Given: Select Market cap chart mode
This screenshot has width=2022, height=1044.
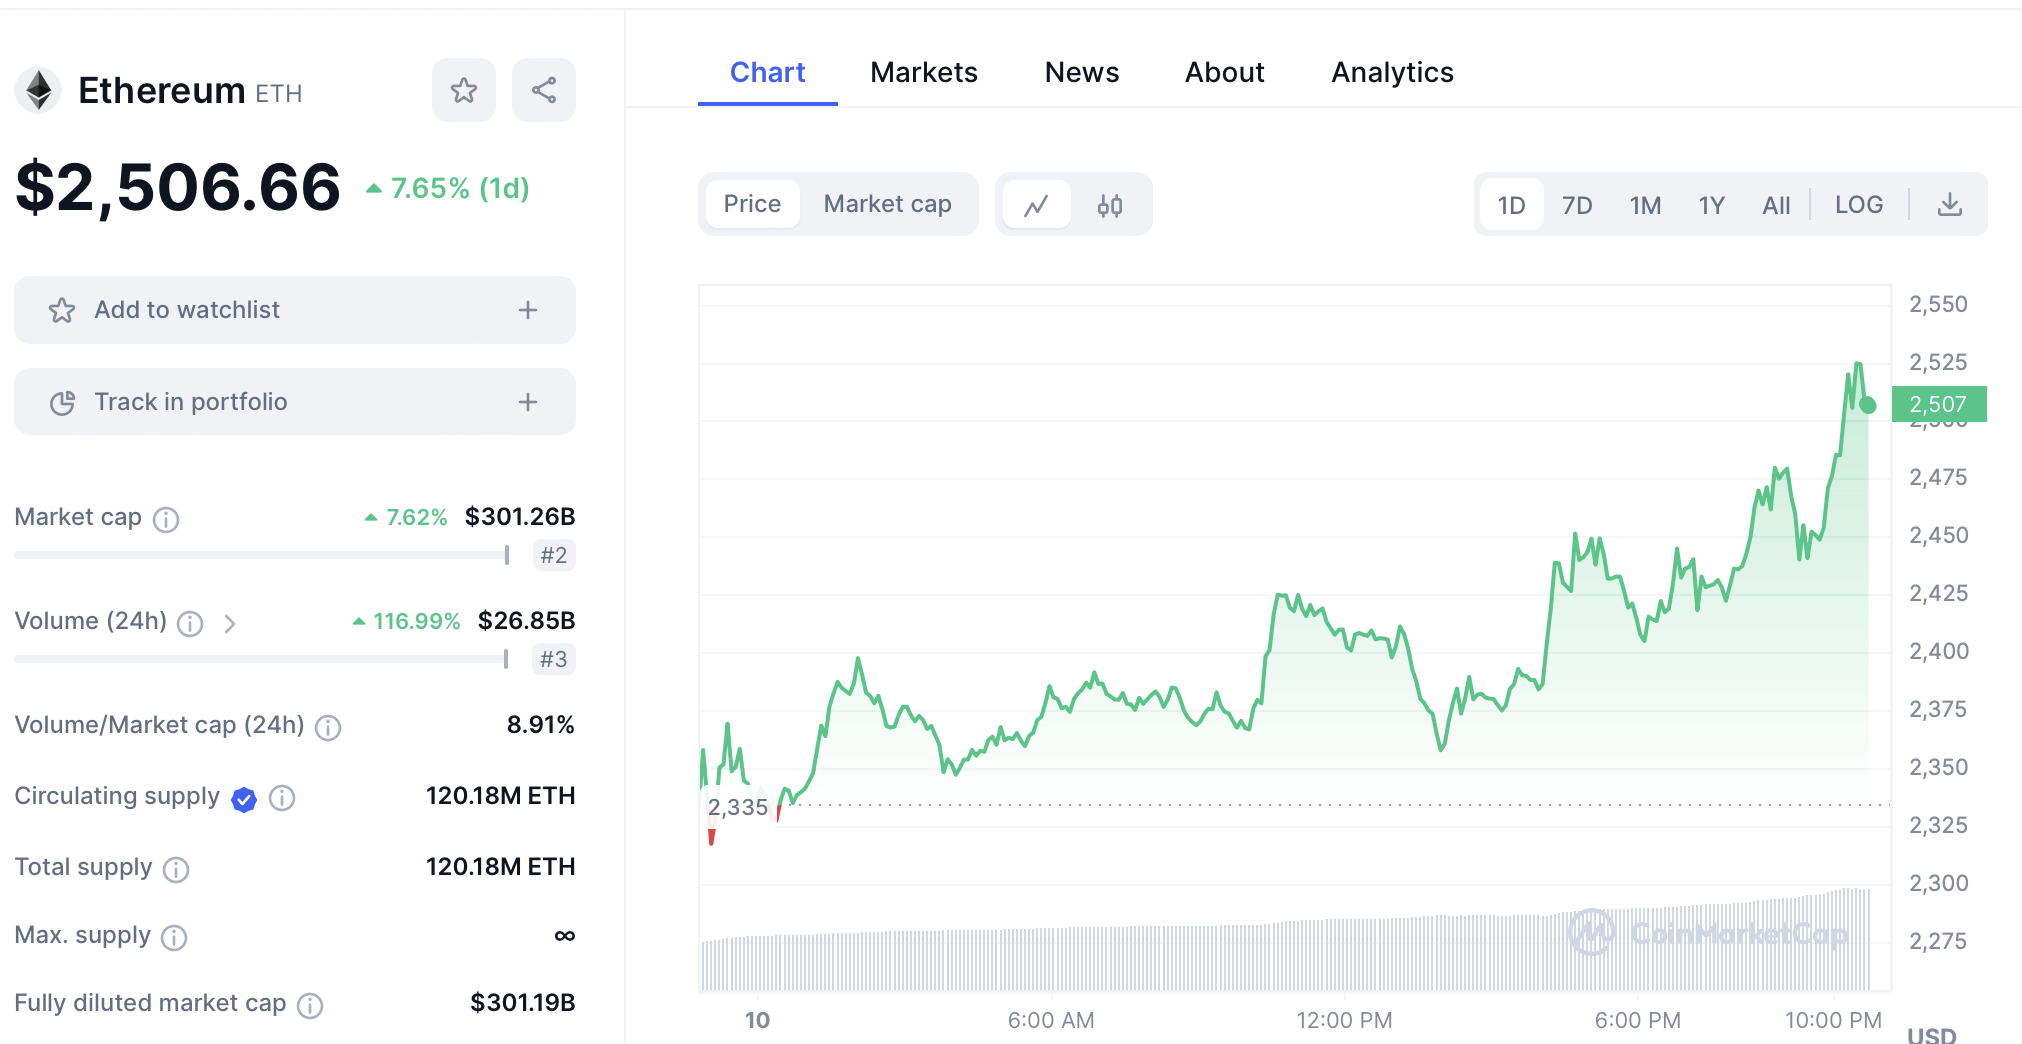Looking at the screenshot, I should click(x=887, y=204).
